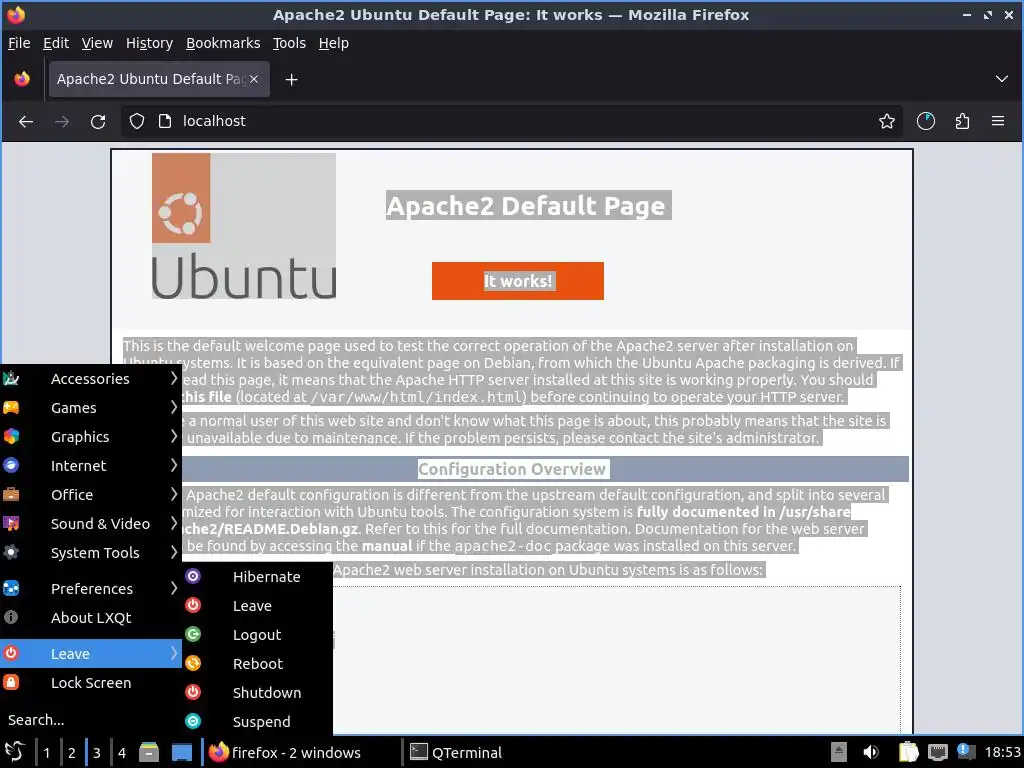Open the tracking protection shield icon
This screenshot has height=768, width=1024.
click(136, 121)
